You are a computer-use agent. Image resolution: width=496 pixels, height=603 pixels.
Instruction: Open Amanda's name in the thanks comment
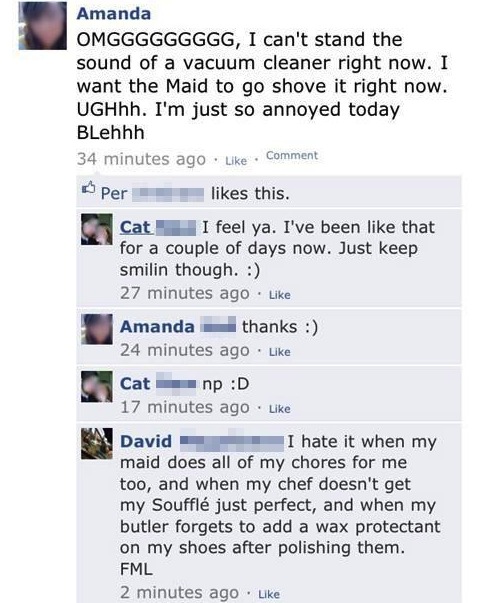pyautogui.click(x=178, y=327)
